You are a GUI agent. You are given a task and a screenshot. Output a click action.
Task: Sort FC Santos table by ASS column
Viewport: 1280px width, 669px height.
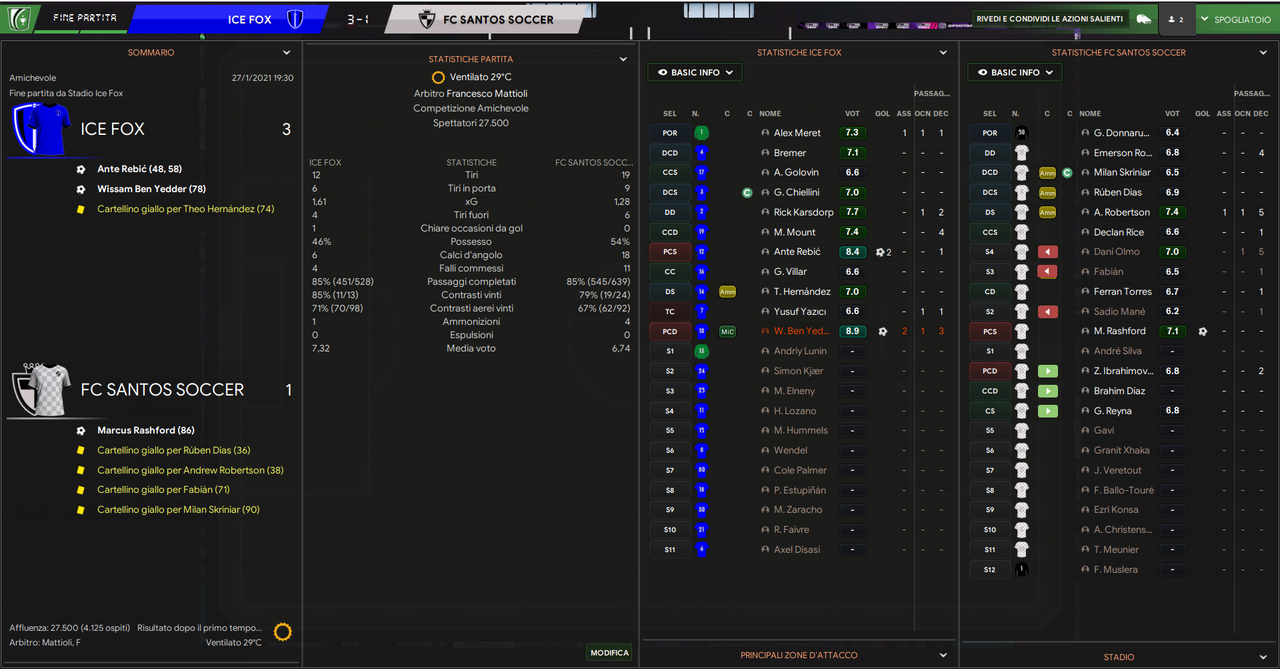[1224, 113]
